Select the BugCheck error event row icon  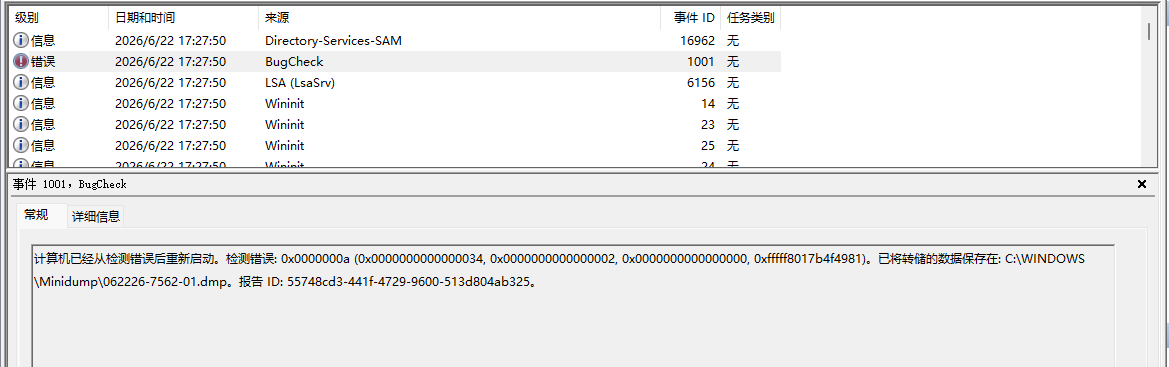pyautogui.click(x=21, y=61)
